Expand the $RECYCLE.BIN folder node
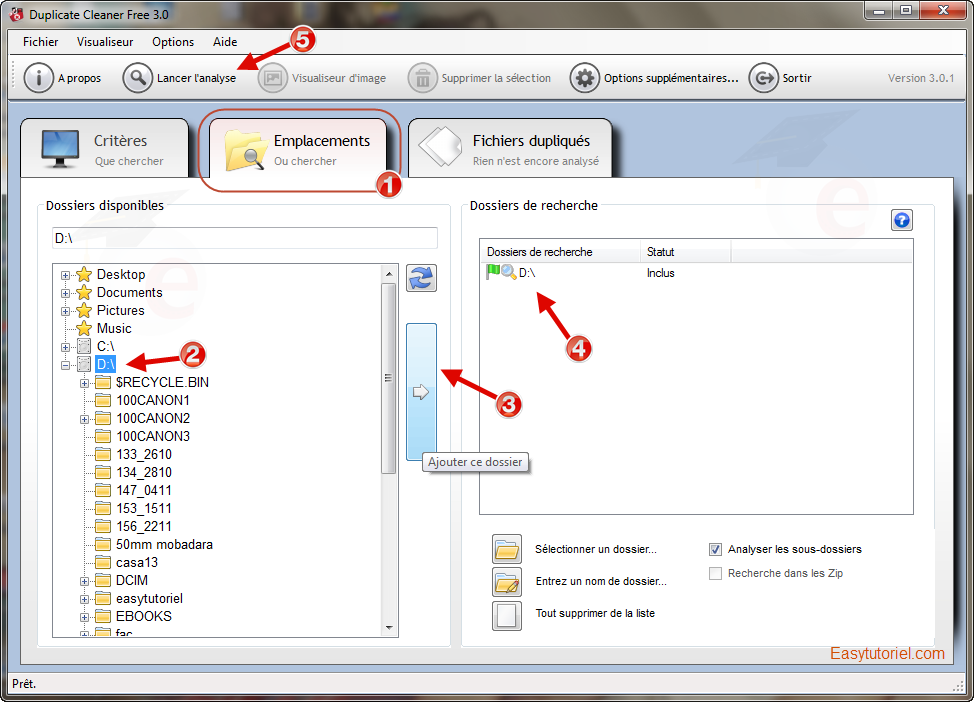This screenshot has width=974, height=702. coord(84,383)
